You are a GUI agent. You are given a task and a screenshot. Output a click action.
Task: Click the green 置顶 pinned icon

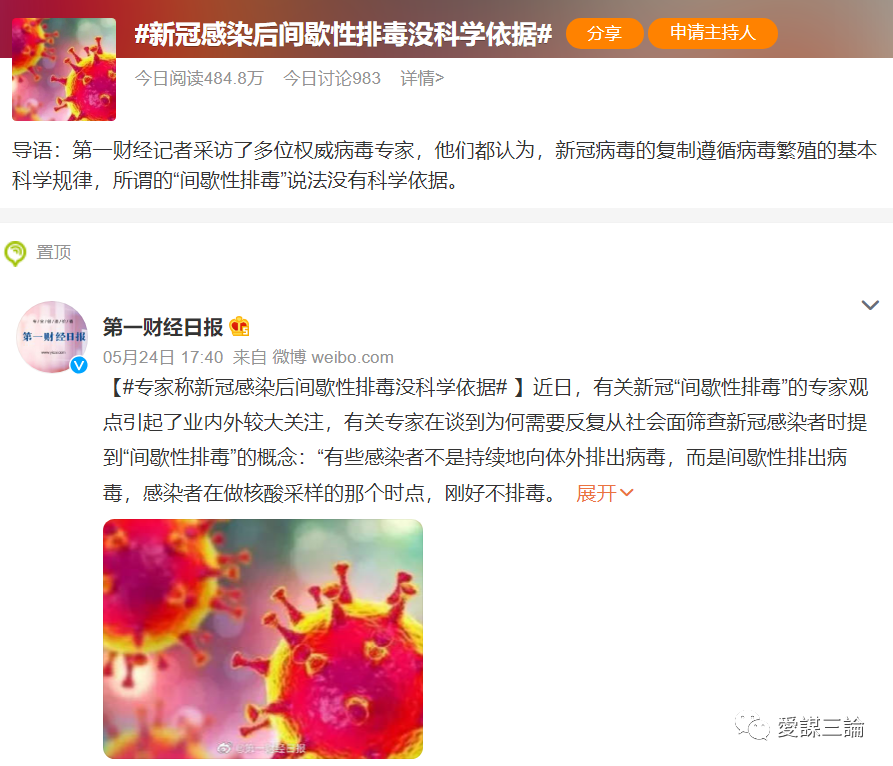click(x=15, y=253)
